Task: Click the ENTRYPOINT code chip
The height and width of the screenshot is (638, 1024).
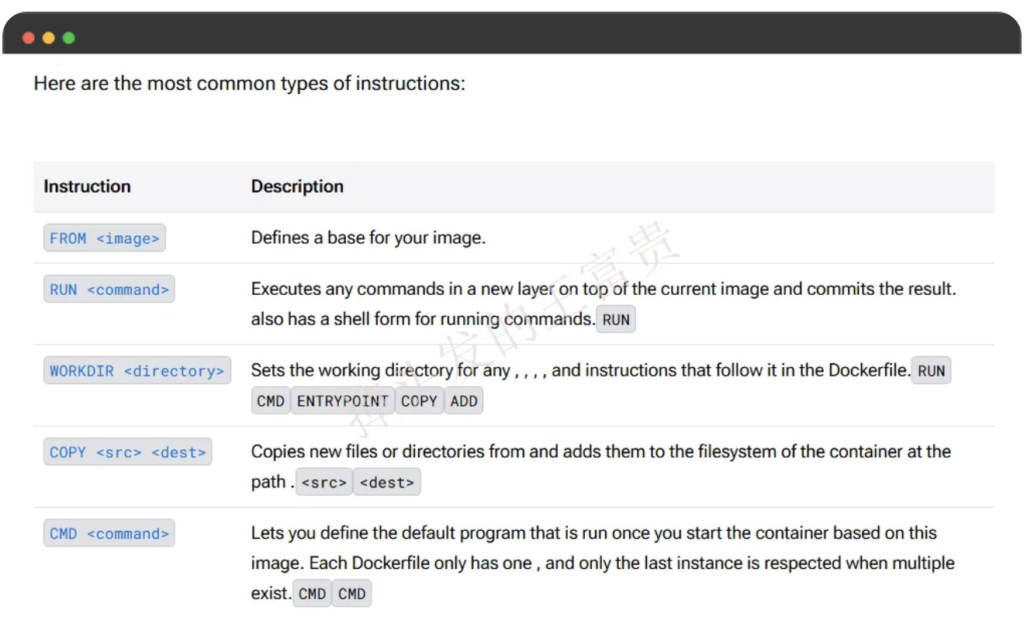Action: point(342,401)
